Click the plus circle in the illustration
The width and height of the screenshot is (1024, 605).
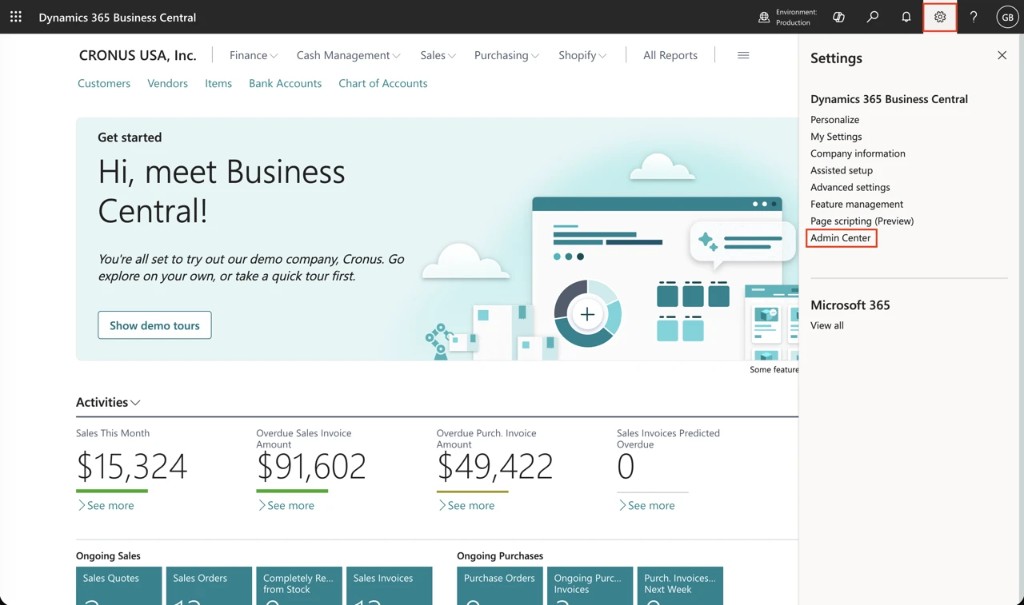[587, 314]
